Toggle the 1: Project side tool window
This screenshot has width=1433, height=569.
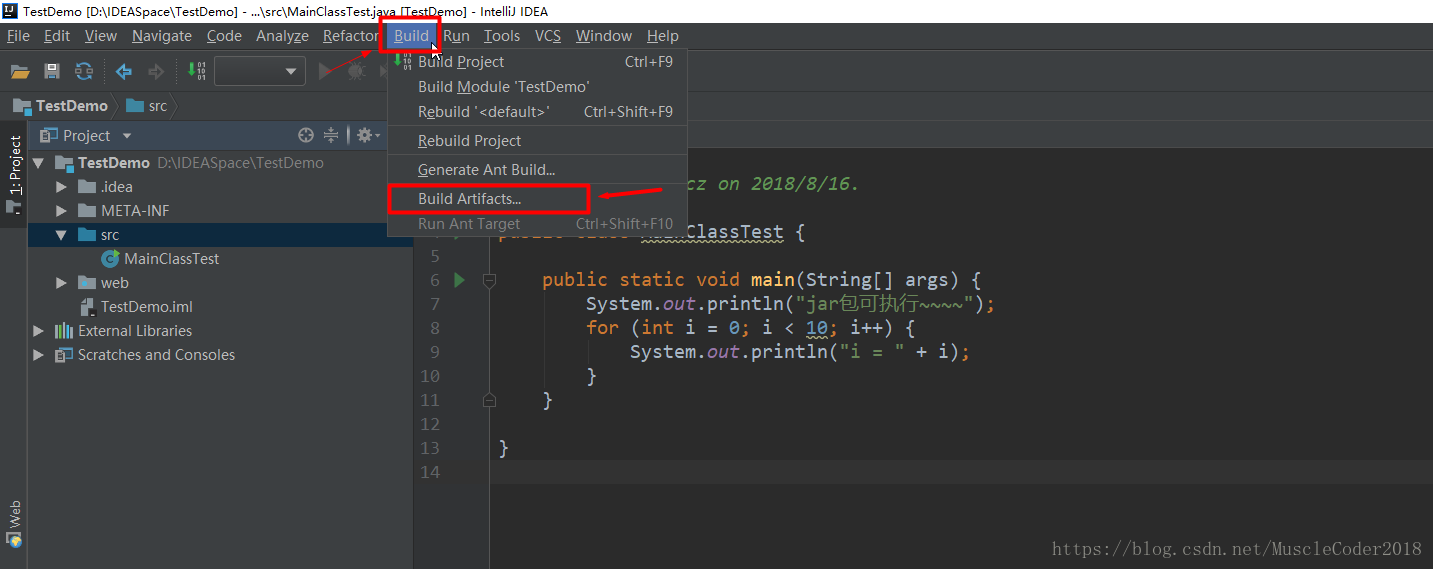14,174
